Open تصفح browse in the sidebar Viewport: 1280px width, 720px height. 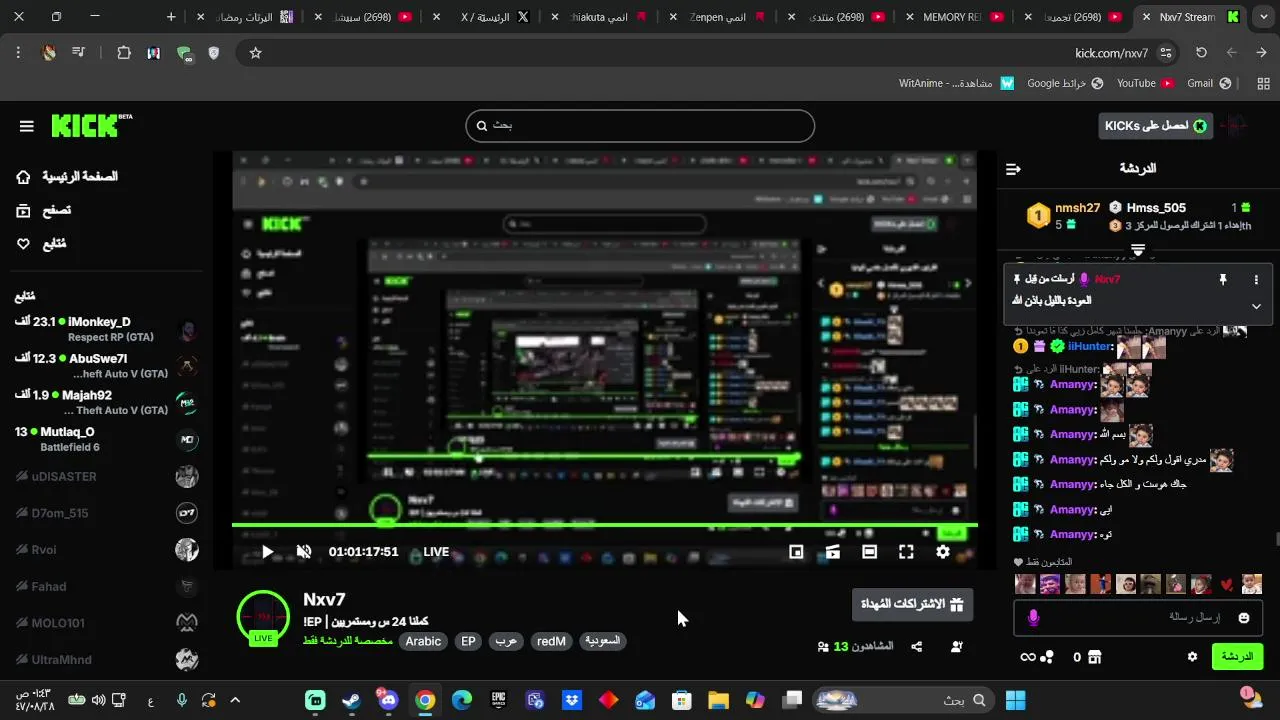click(x=44, y=211)
